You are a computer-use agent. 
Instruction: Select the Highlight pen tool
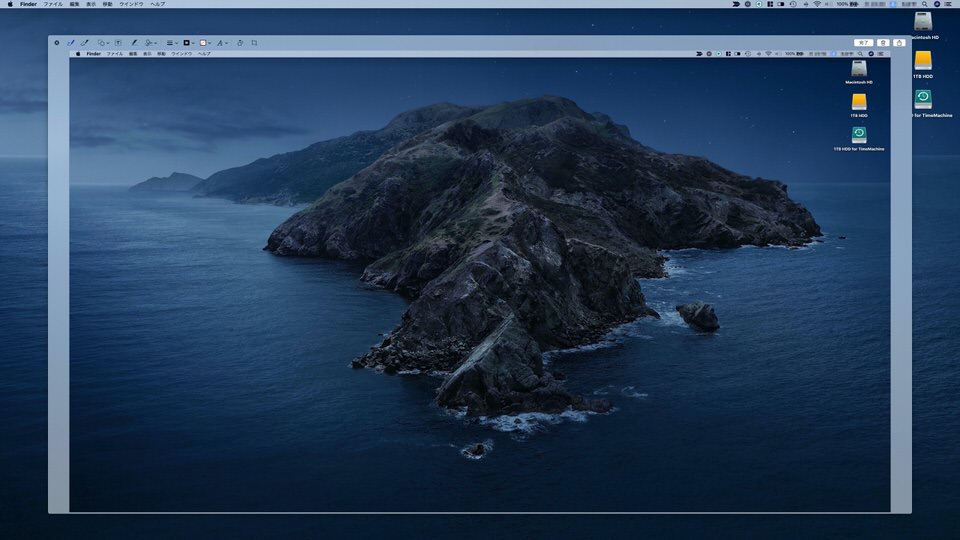click(x=134, y=43)
